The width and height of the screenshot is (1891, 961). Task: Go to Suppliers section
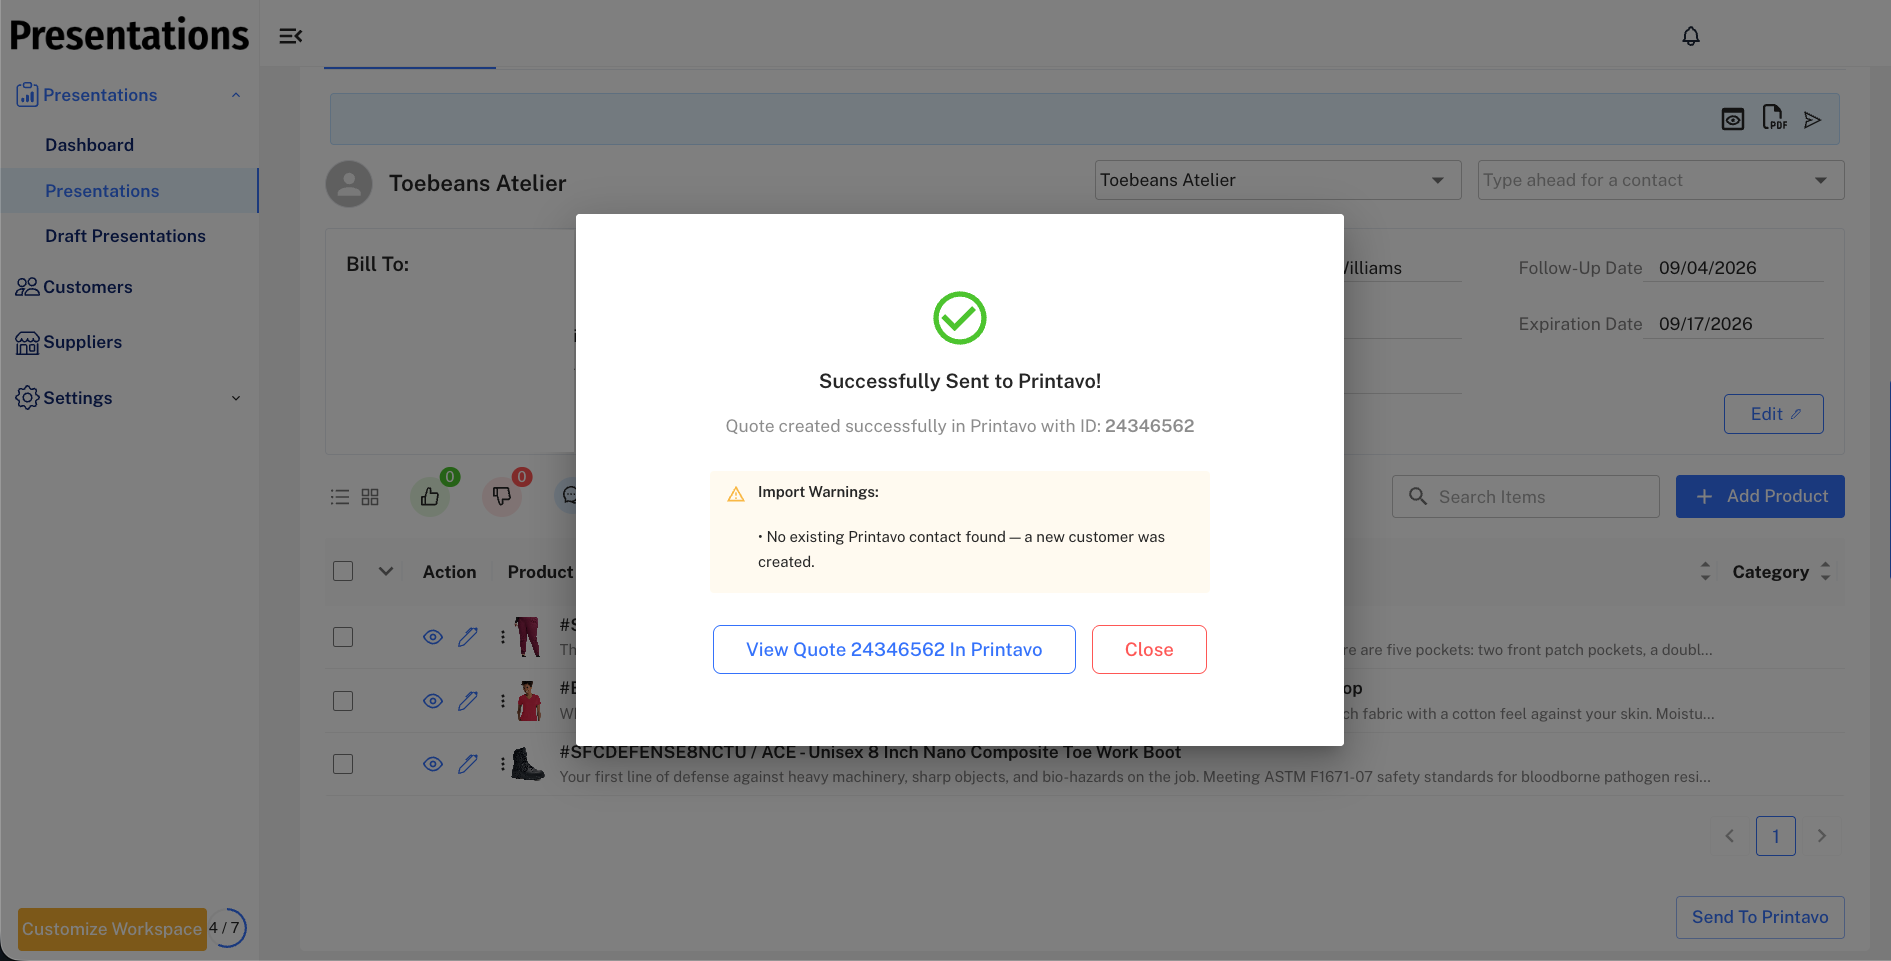coord(82,342)
